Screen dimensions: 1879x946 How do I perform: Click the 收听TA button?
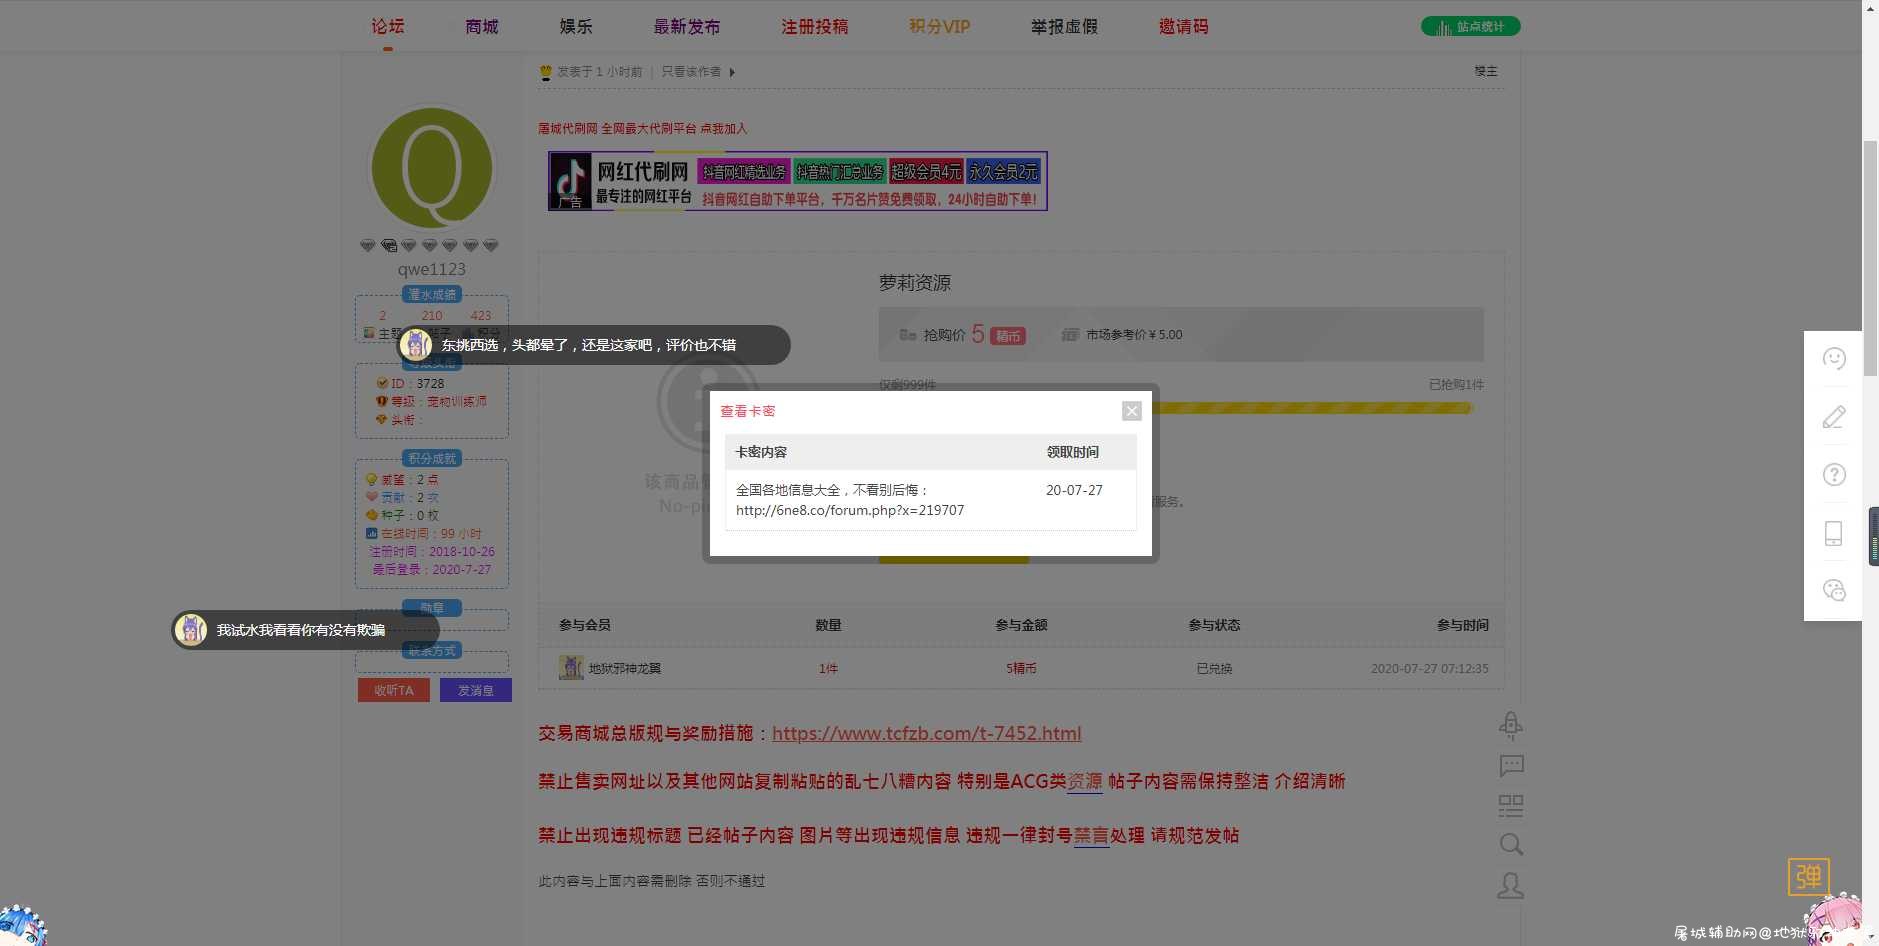(394, 690)
